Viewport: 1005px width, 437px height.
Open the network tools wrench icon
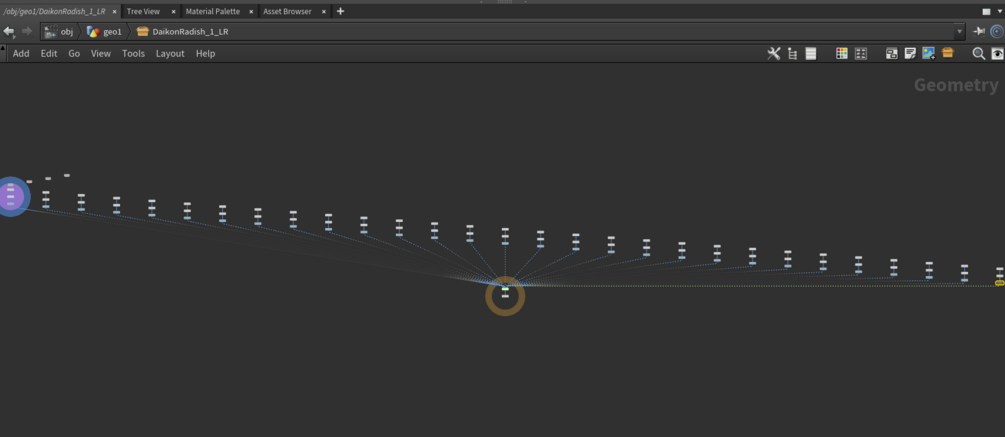coord(774,54)
